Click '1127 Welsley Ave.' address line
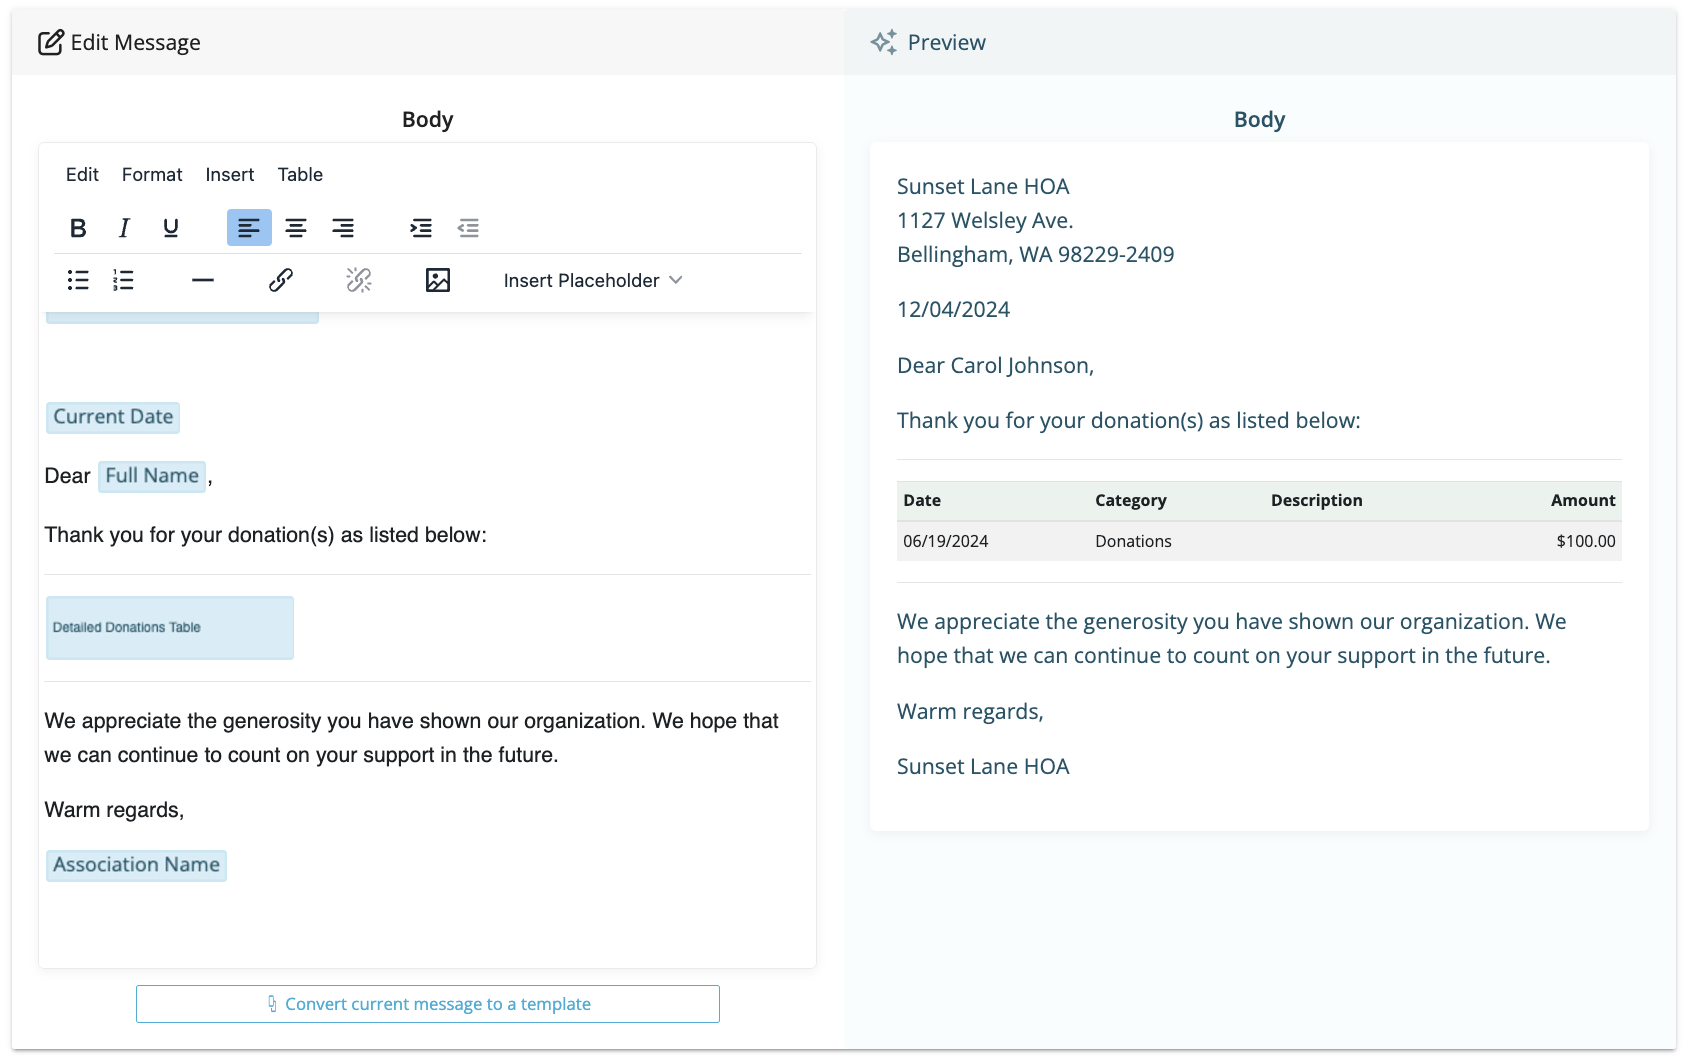Image resolution: width=1690 pixels, height=1064 pixels. (x=985, y=220)
